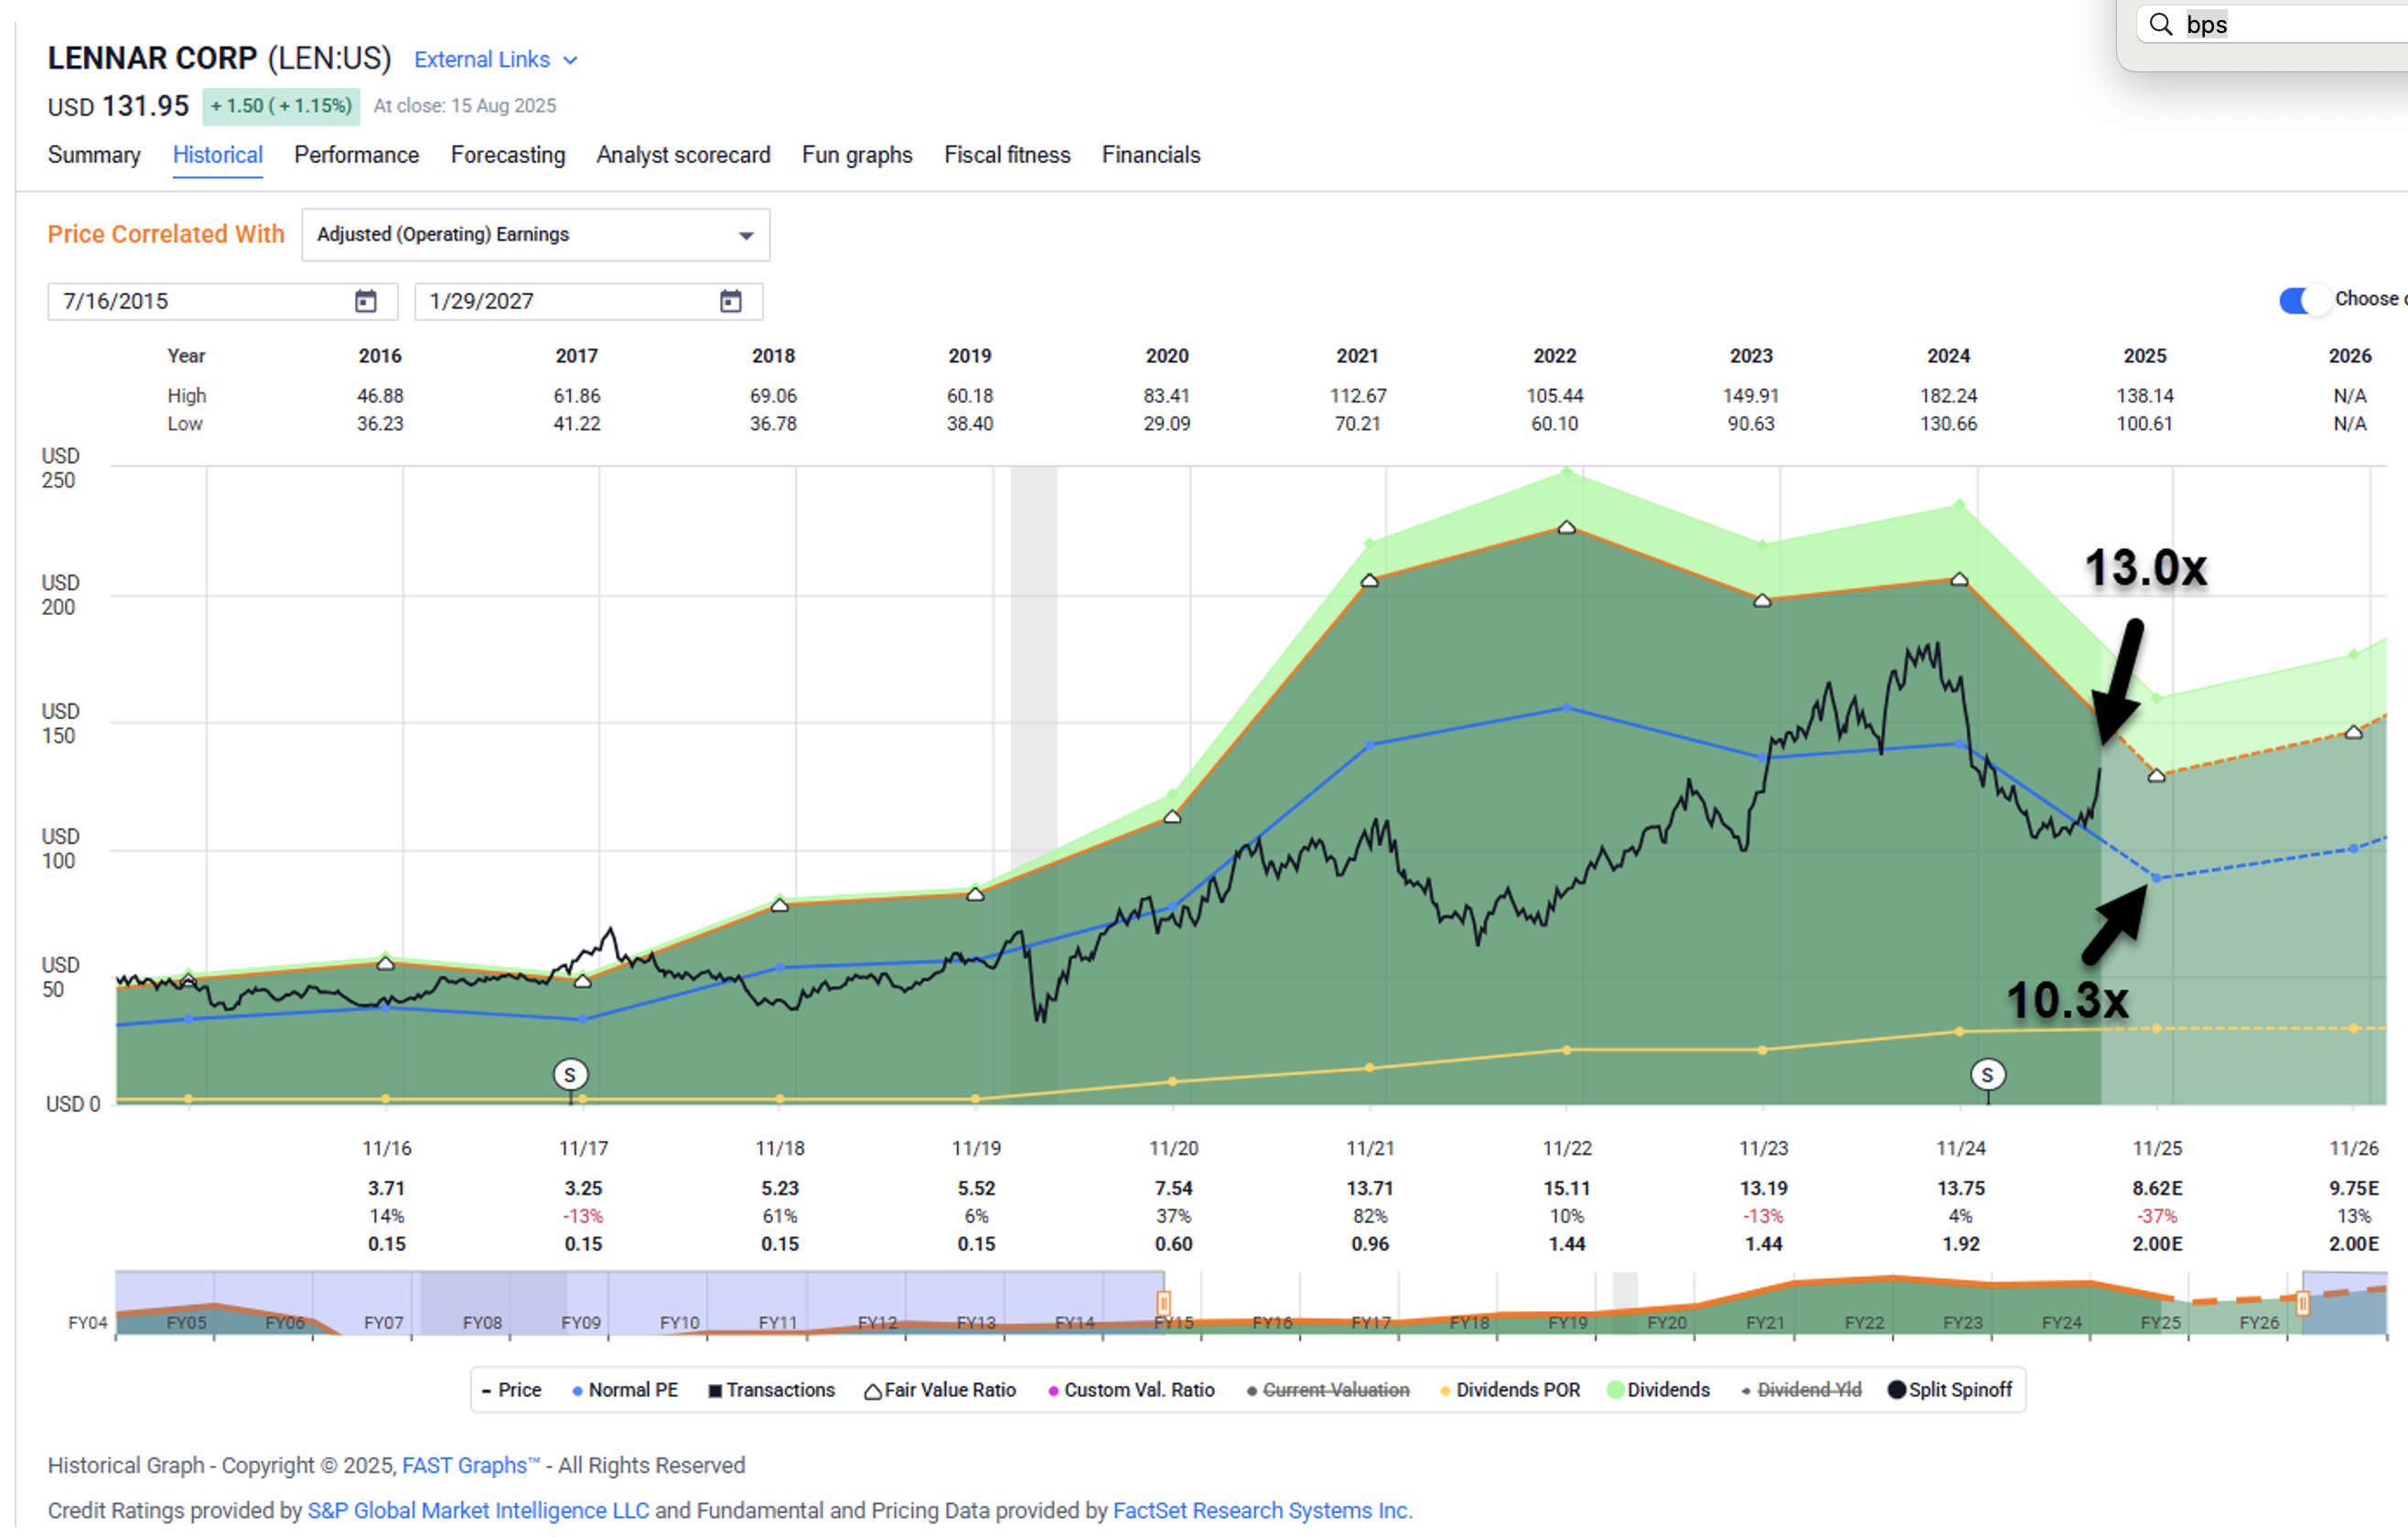Click the LENNAR CORP company title

(x=152, y=58)
